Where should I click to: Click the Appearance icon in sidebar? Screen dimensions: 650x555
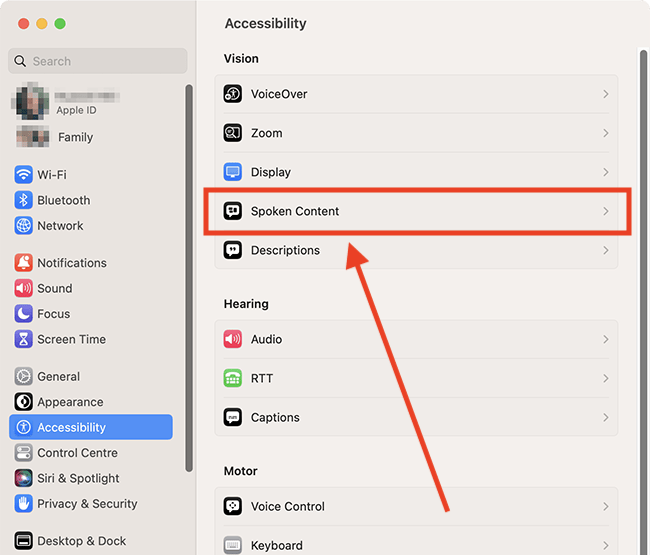click(24, 402)
